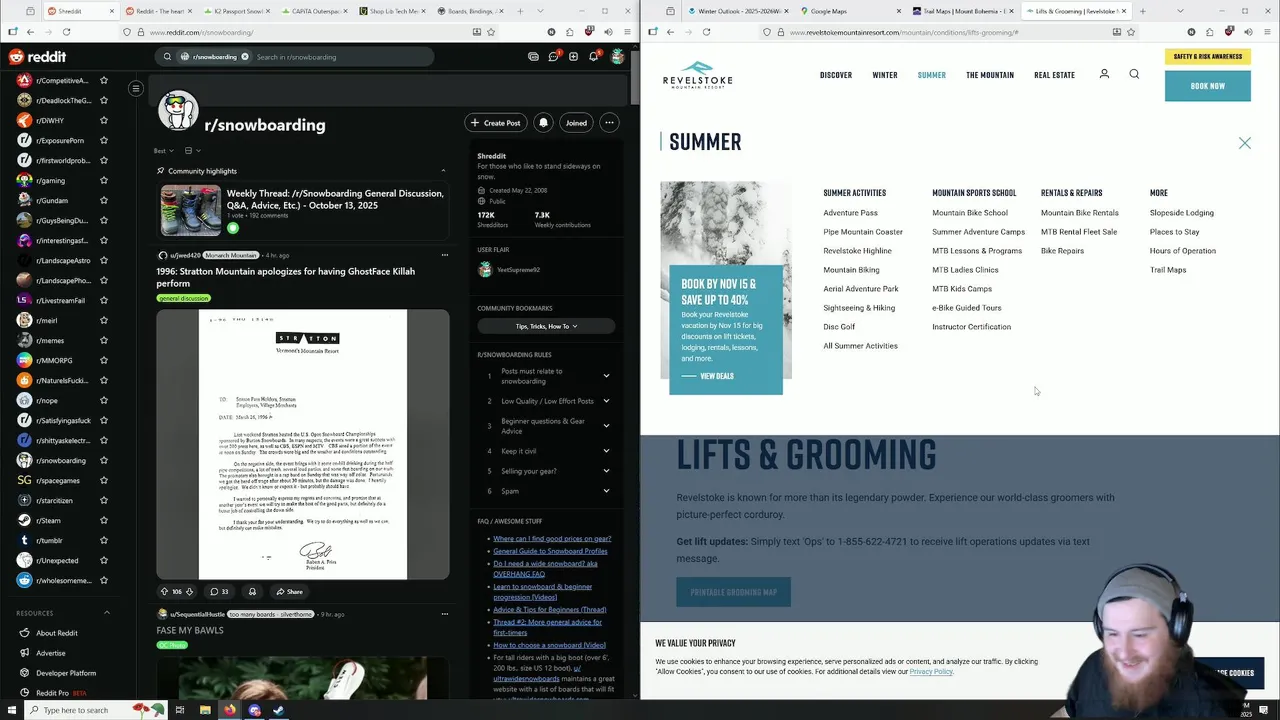Open Mountain Bike Rentals link

click(x=1080, y=213)
